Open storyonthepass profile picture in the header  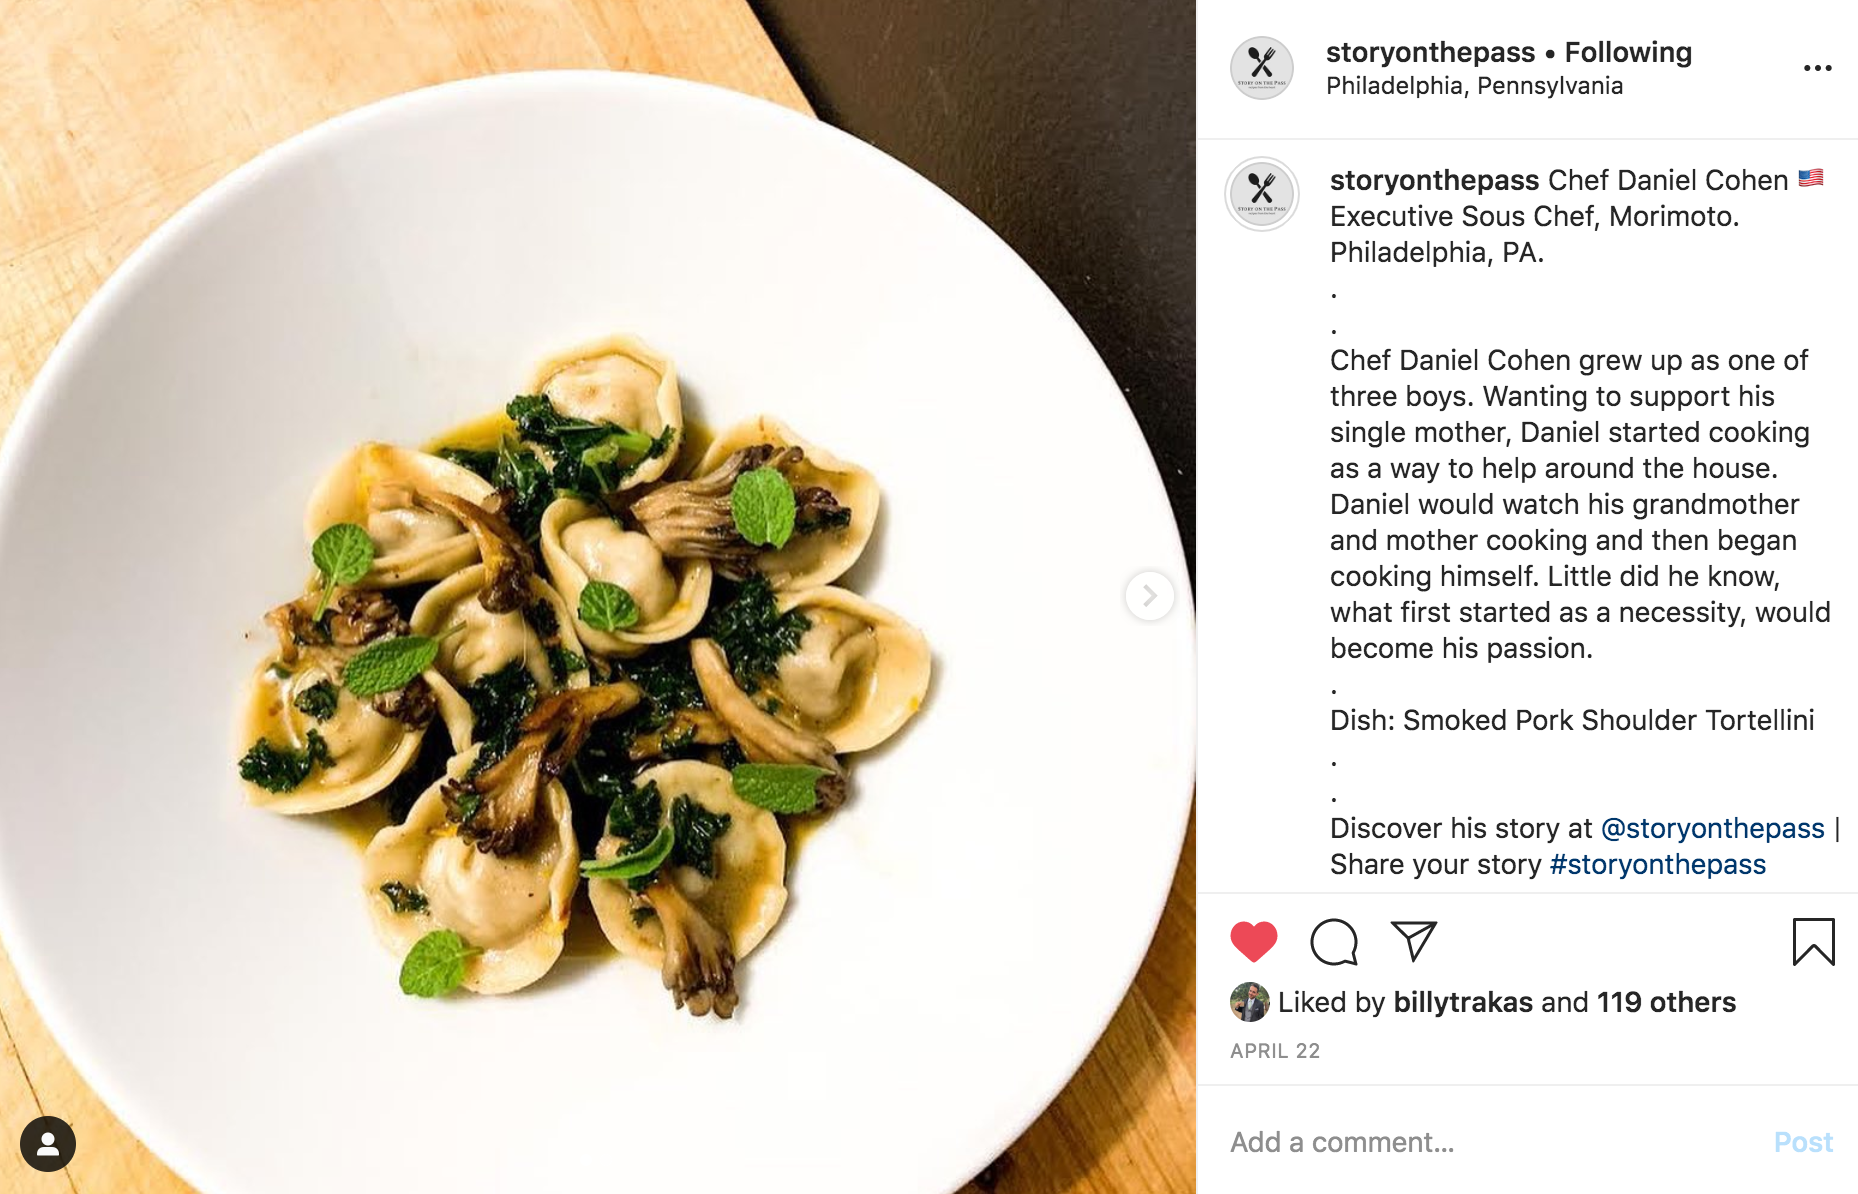(x=1261, y=68)
